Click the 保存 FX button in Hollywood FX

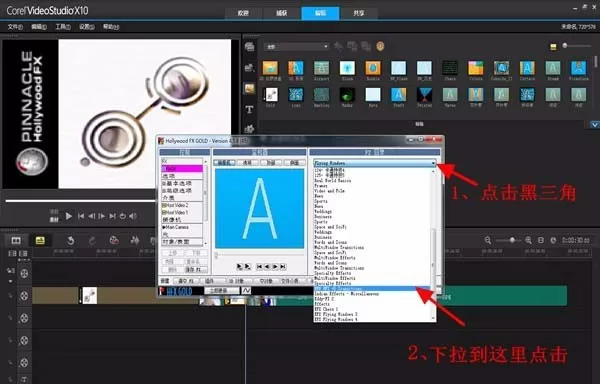[x=196, y=270]
